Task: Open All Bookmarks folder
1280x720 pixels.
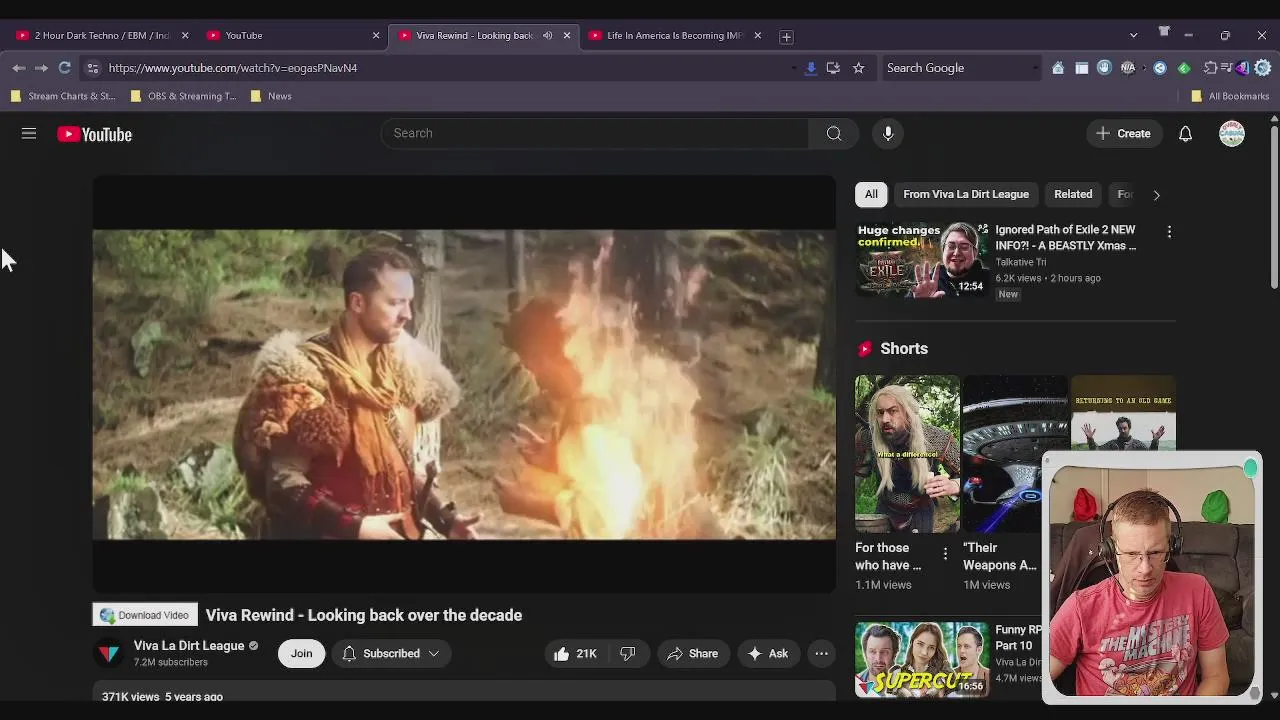Action: tap(1230, 97)
